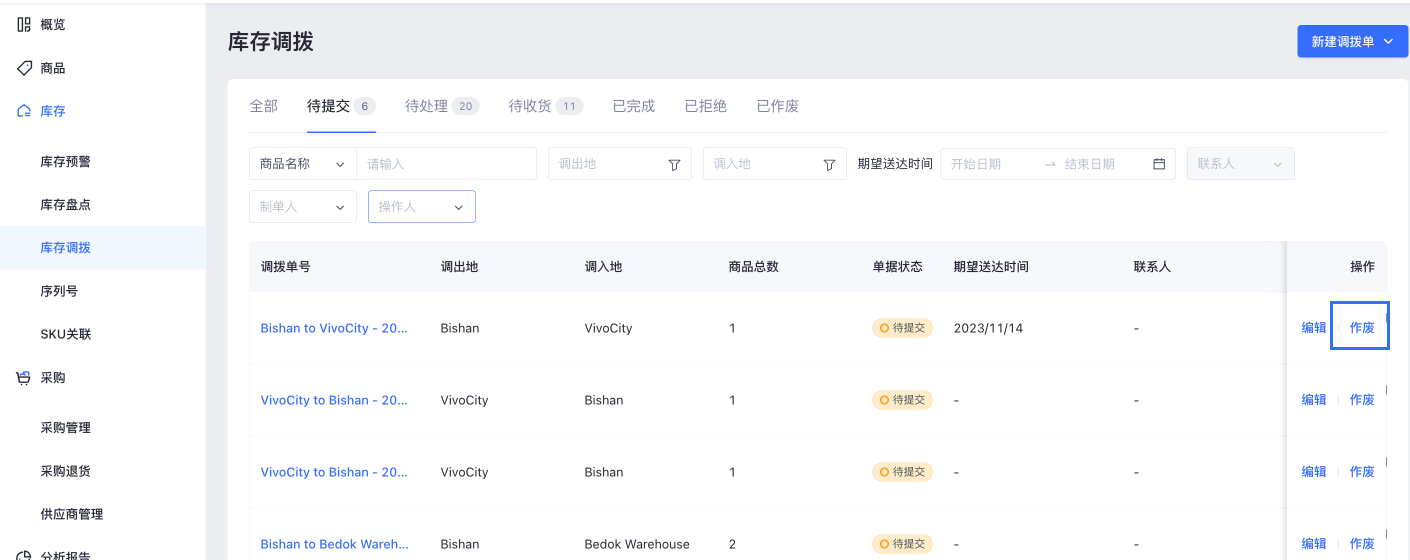1410x560 pixels.
Task: Click the 商品 tag icon in sidebar
Action: pyautogui.click(x=24, y=68)
